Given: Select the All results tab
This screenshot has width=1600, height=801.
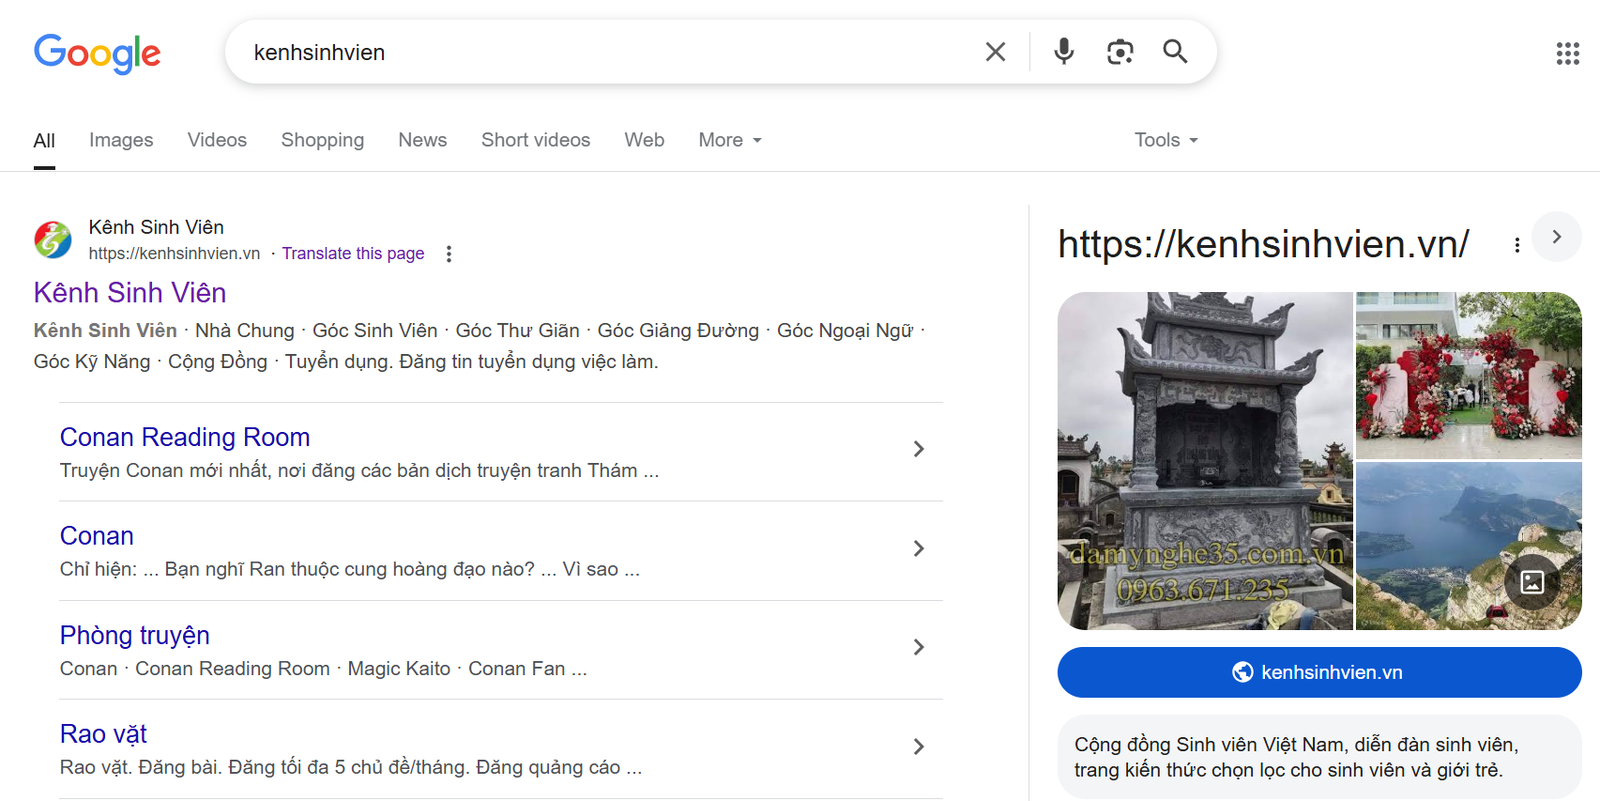Looking at the screenshot, I should pyautogui.click(x=44, y=141).
